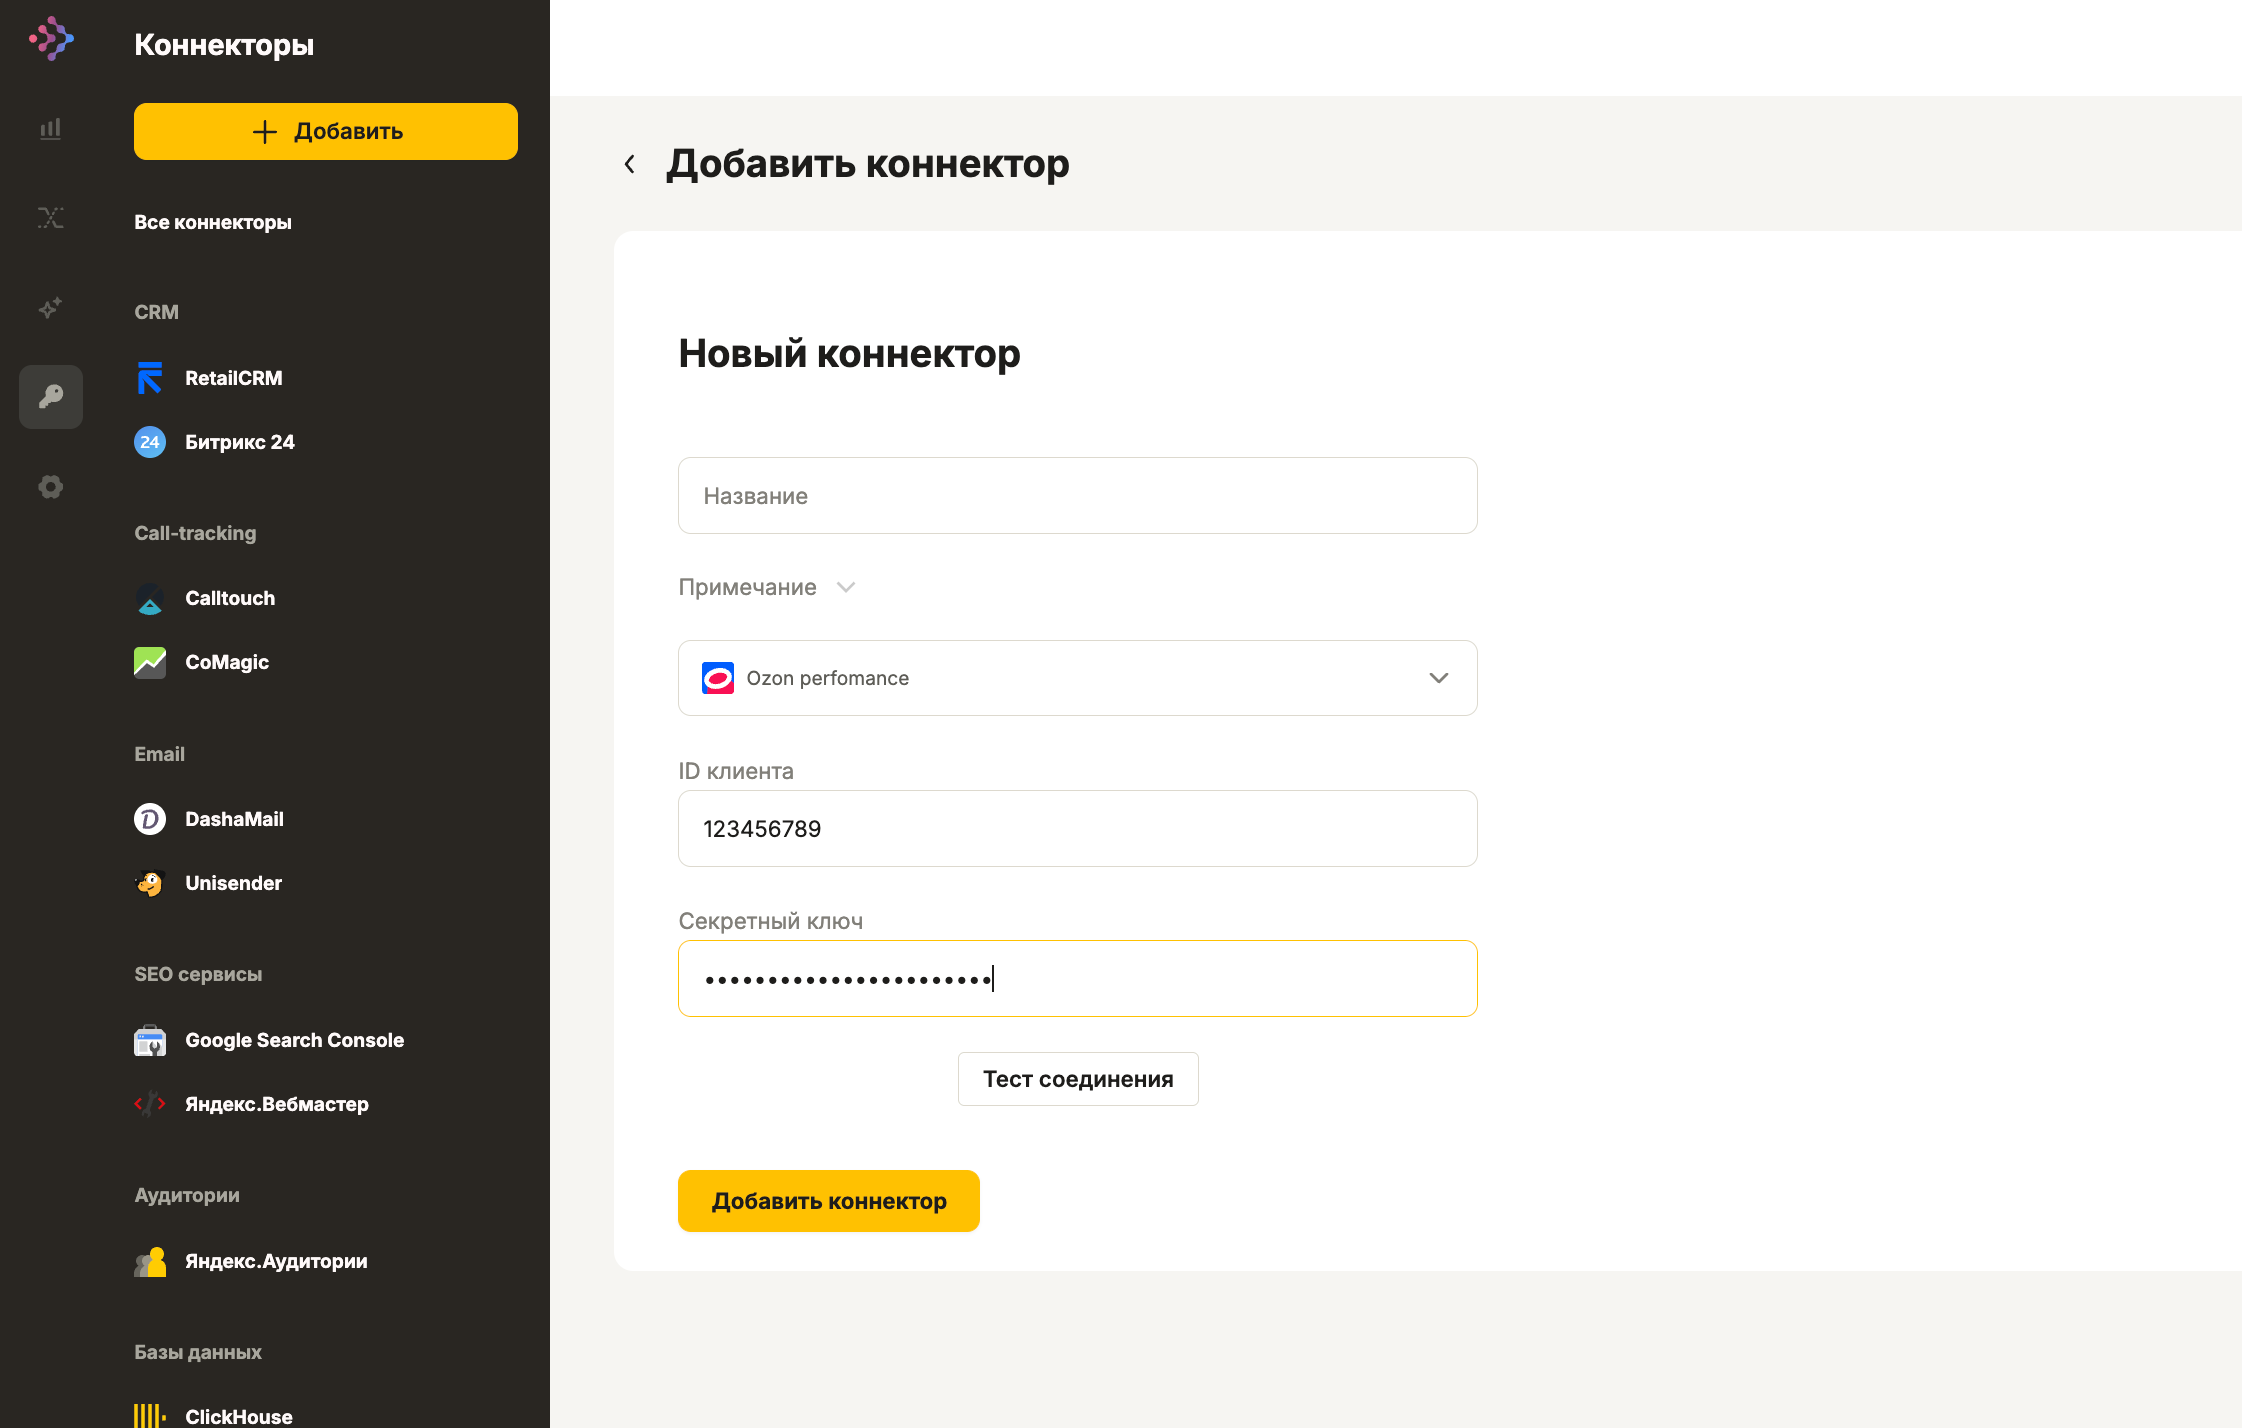The width and height of the screenshot is (2242, 1428).
Task: Click the dropdown chevron arrow
Action: tap(1439, 678)
